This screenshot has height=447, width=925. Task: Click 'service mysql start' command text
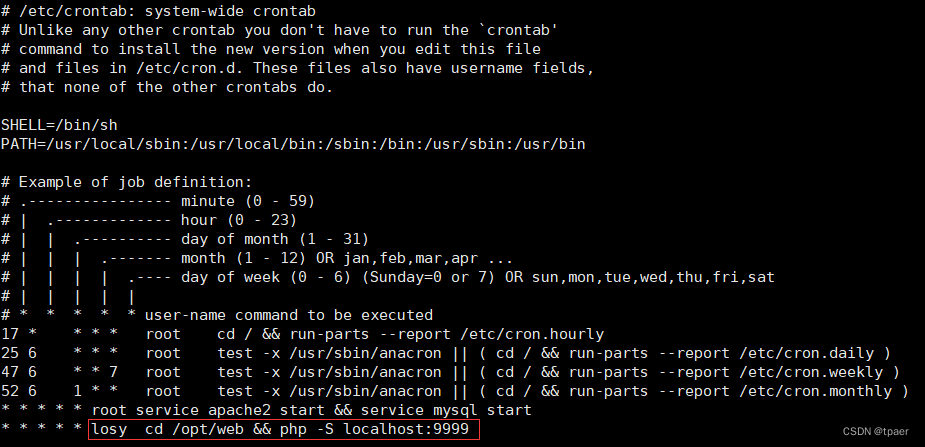pyautogui.click(x=446, y=410)
